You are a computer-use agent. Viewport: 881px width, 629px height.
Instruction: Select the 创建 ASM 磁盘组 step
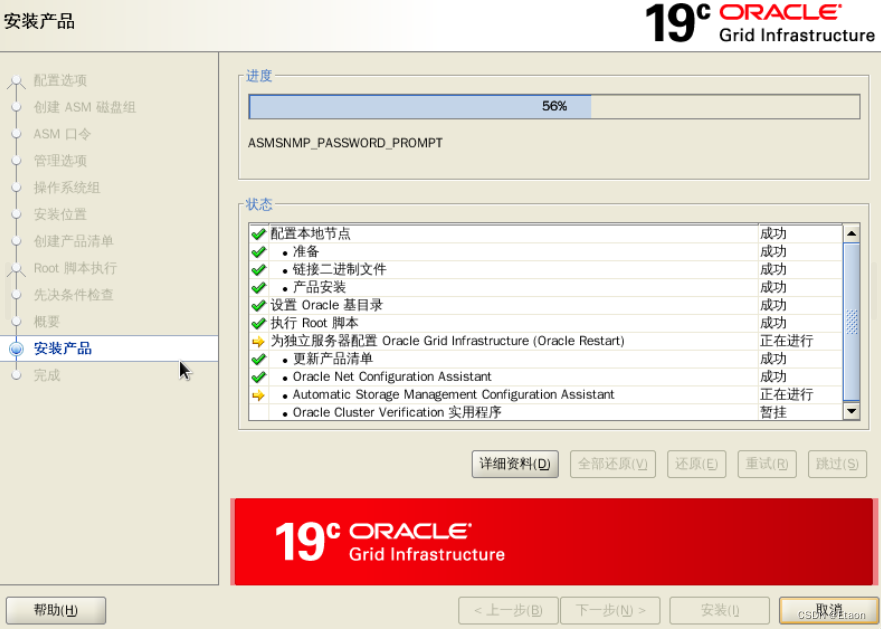84,107
